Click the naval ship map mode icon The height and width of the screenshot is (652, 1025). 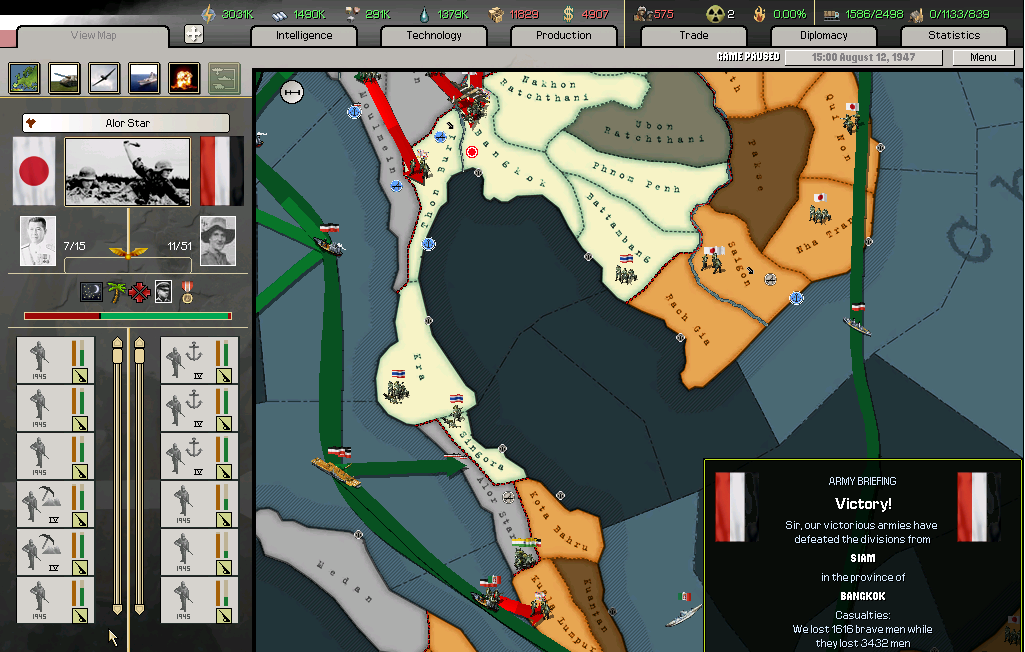tap(144, 77)
